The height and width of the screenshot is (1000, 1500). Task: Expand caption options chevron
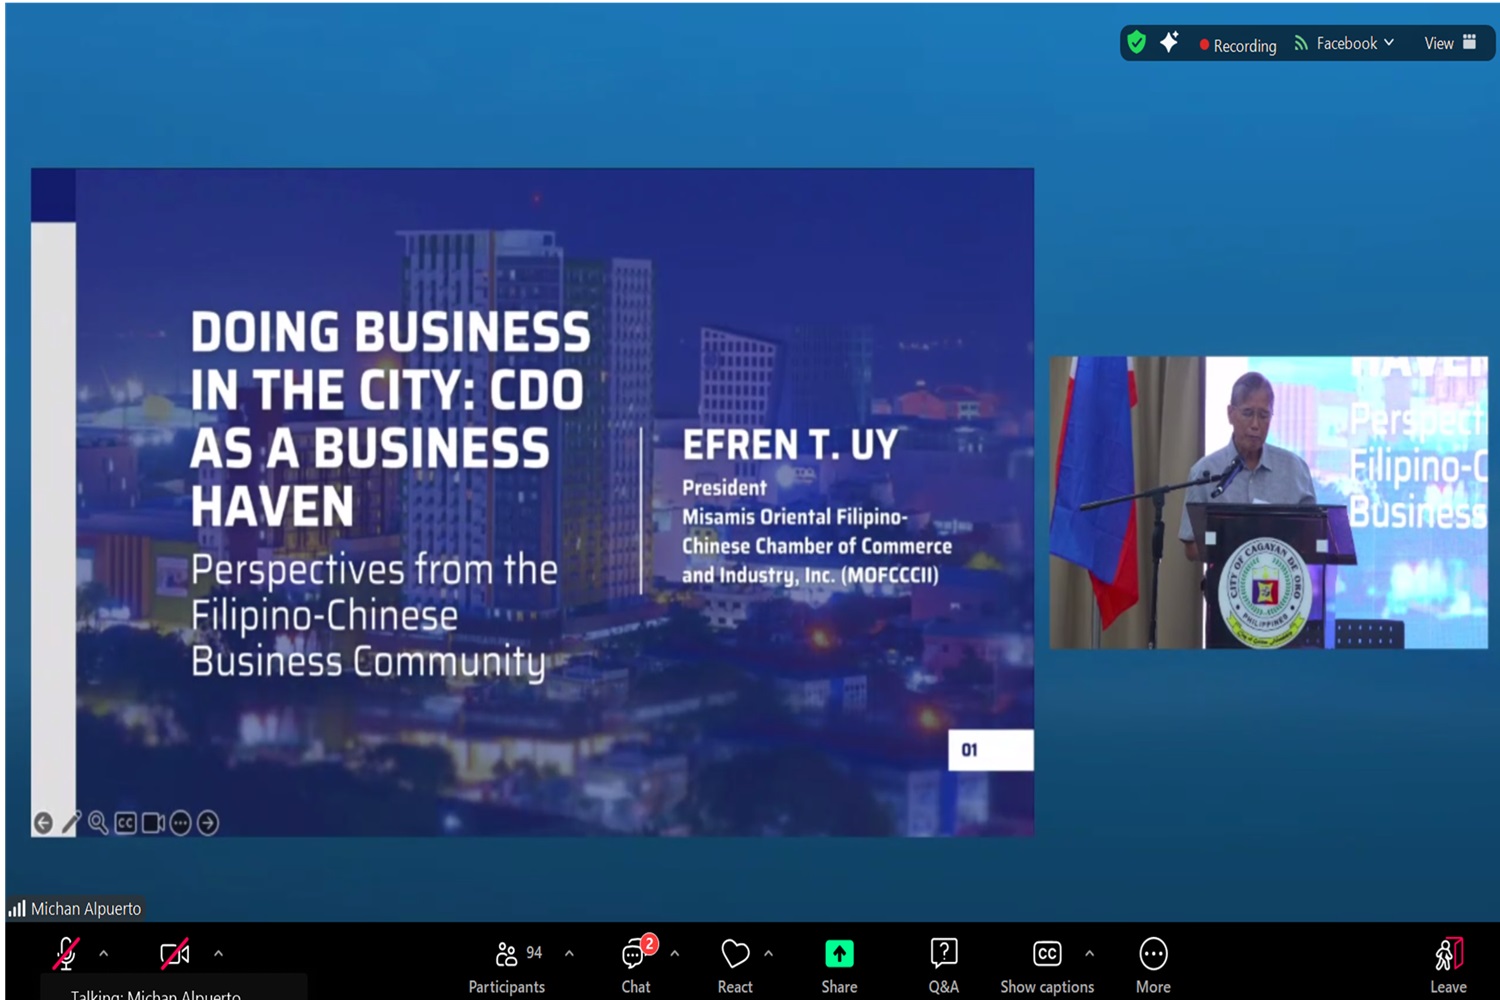coord(1090,954)
